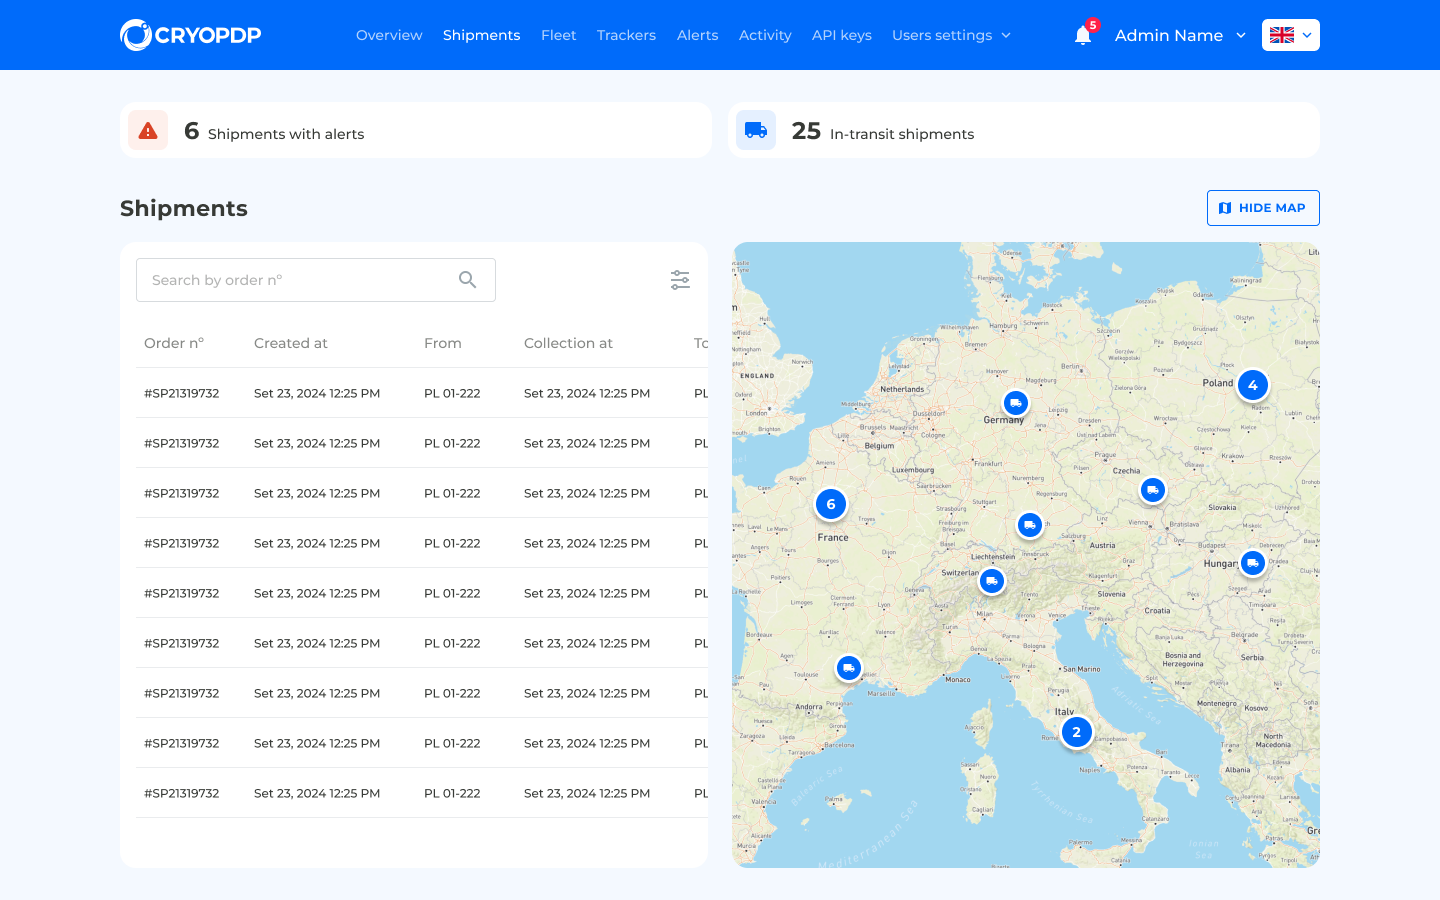Navigate to Trackers
Screen dimensions: 1440x900
626,35
